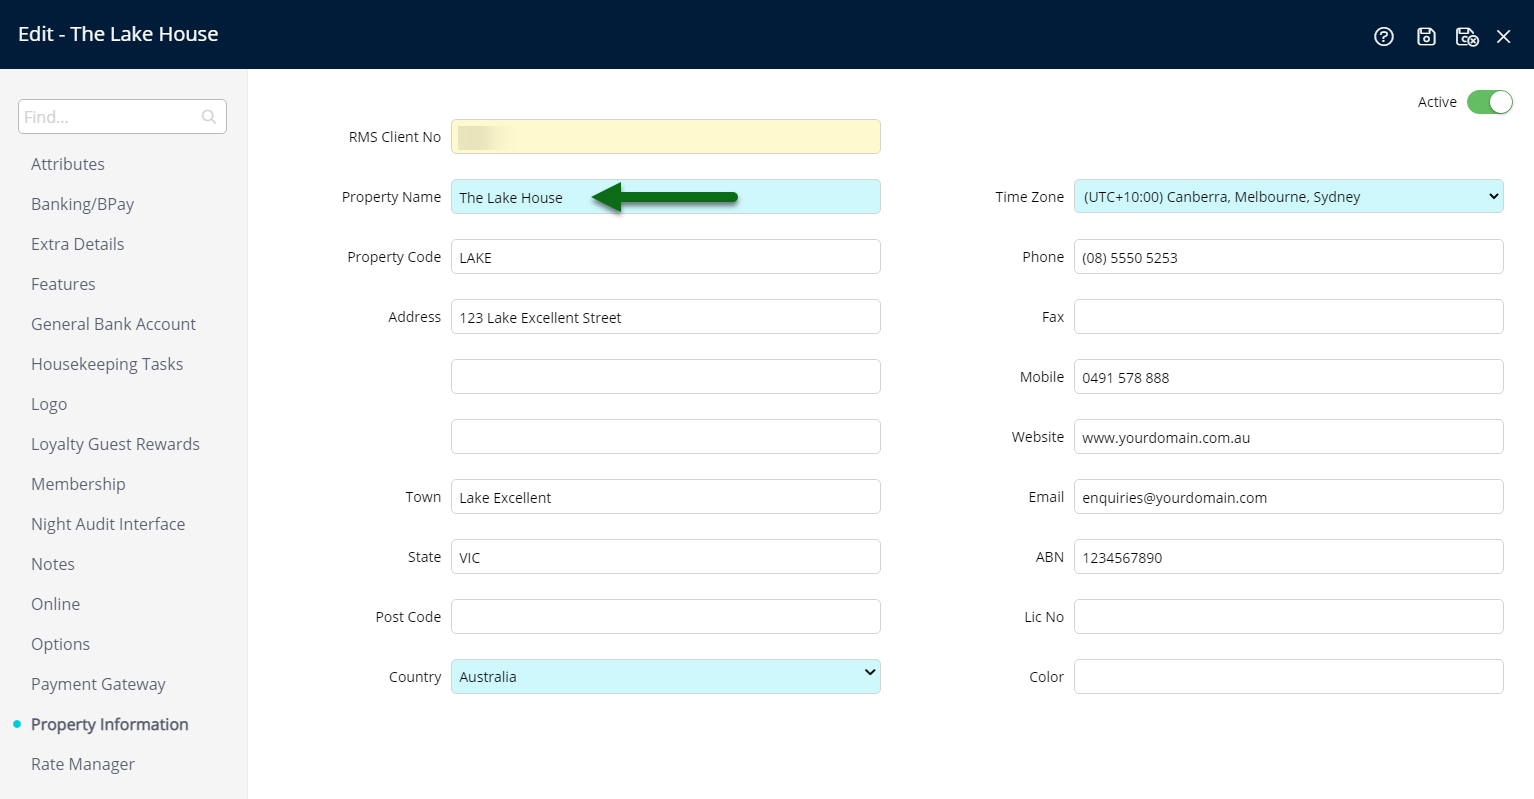Click the search magnifier in Find box
The image size is (1534, 799).
[209, 117]
